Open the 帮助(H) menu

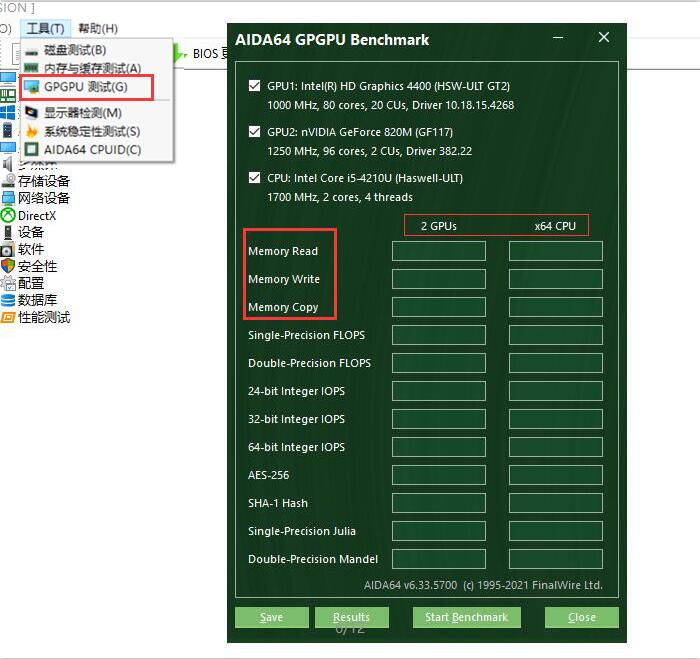97,29
